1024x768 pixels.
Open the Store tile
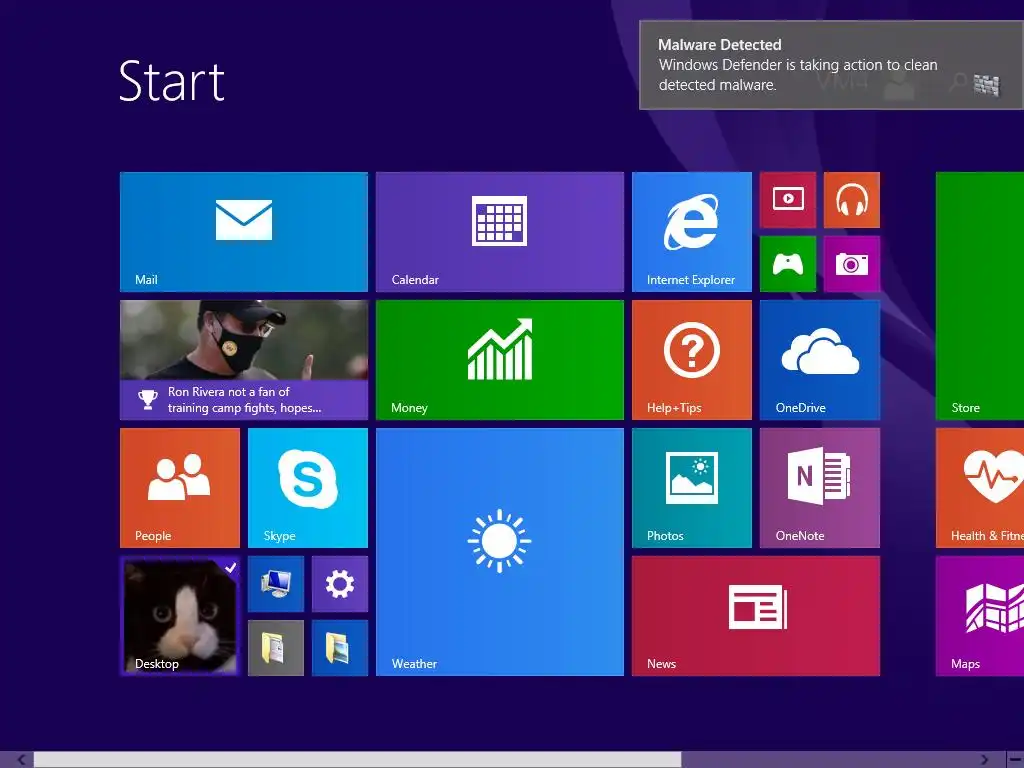click(x=980, y=296)
